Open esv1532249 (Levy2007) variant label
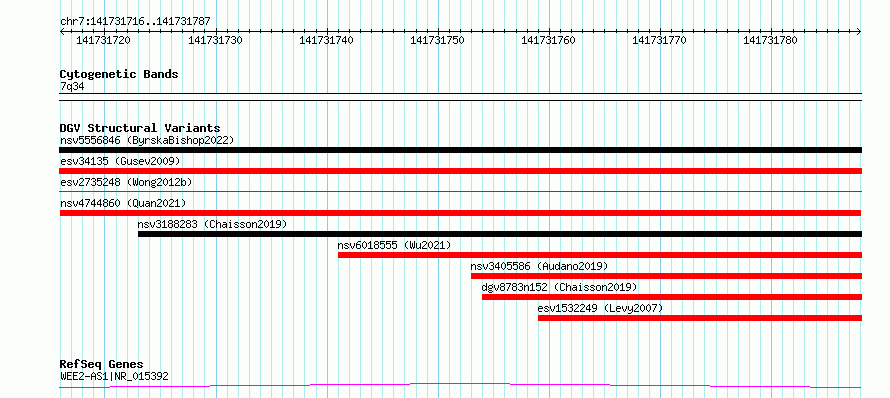Image resolution: width=890 pixels, height=398 pixels. [x=600, y=308]
